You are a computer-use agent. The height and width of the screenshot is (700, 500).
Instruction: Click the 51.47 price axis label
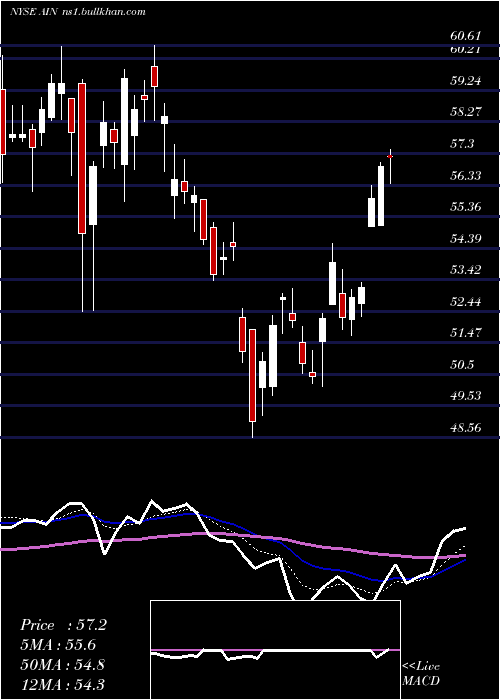[466, 333]
